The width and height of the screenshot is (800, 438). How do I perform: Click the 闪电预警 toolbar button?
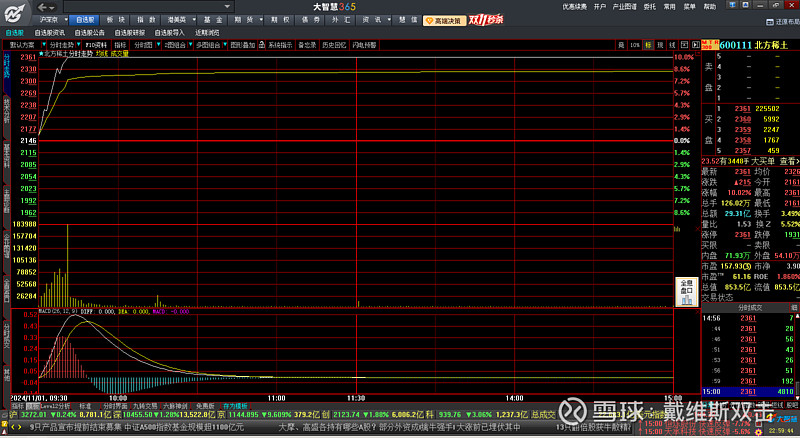(x=364, y=45)
